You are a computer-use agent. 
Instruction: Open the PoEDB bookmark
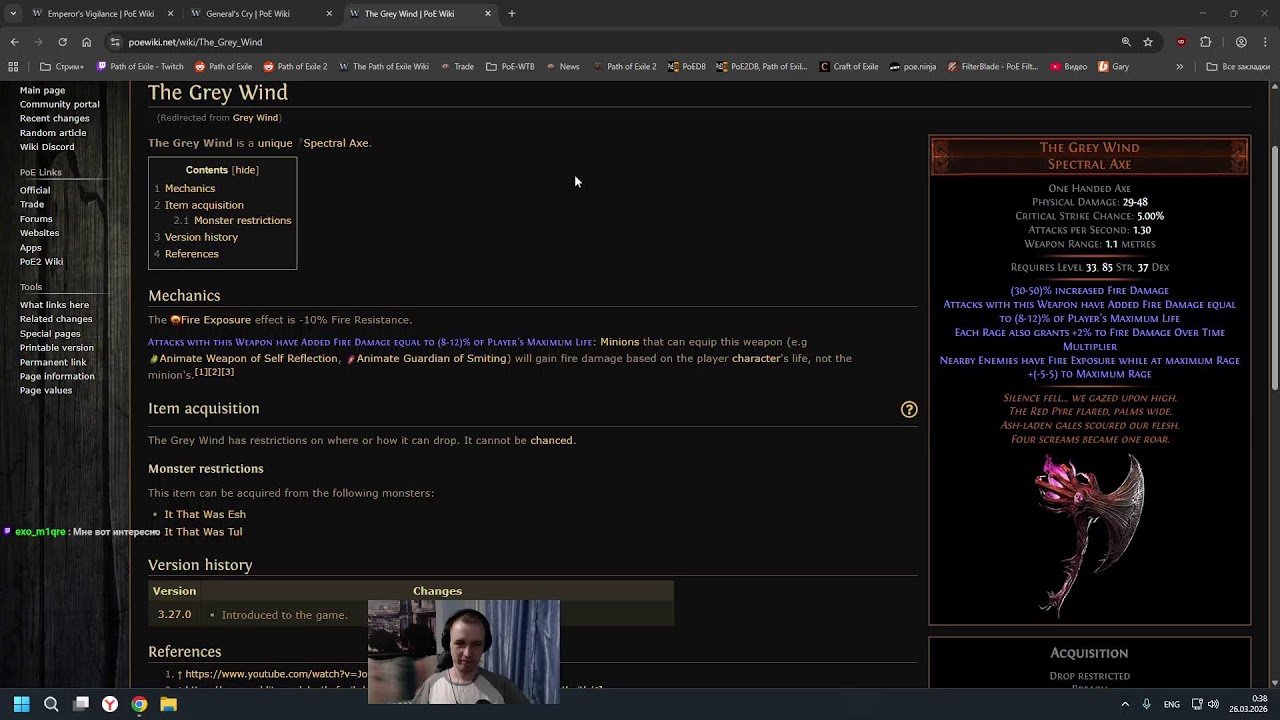tap(687, 67)
